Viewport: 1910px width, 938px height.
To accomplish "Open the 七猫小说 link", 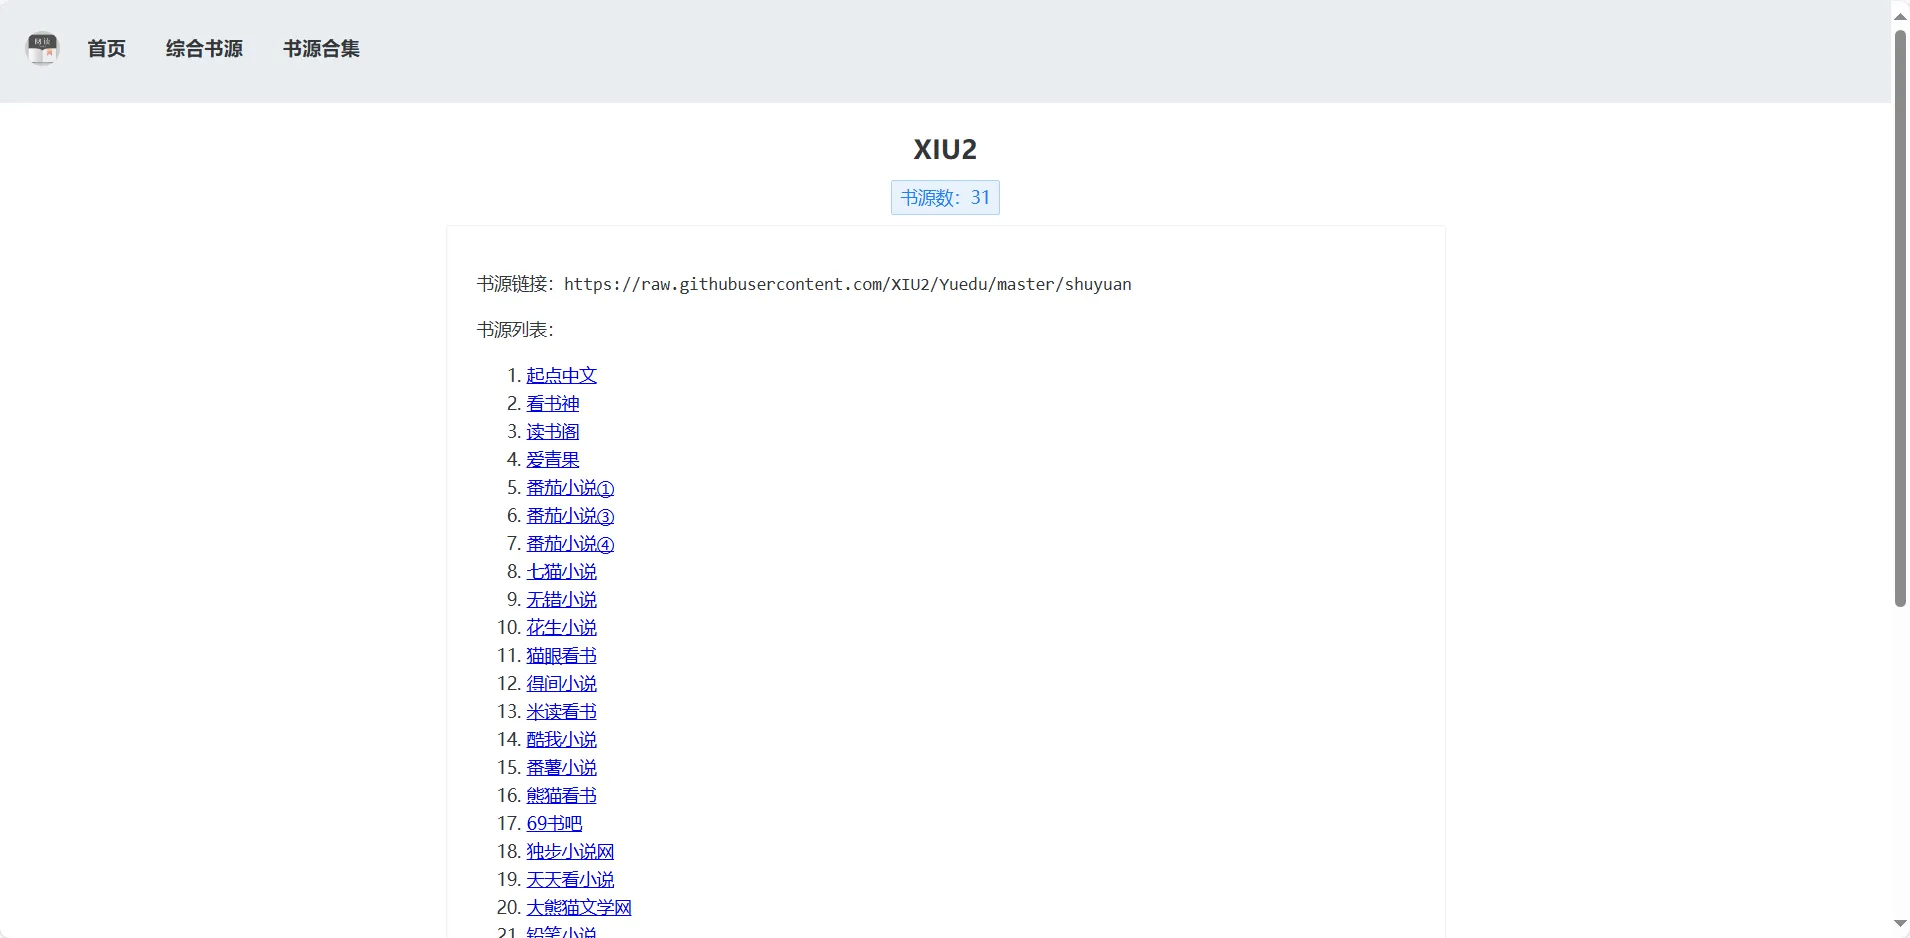I will pos(562,571).
